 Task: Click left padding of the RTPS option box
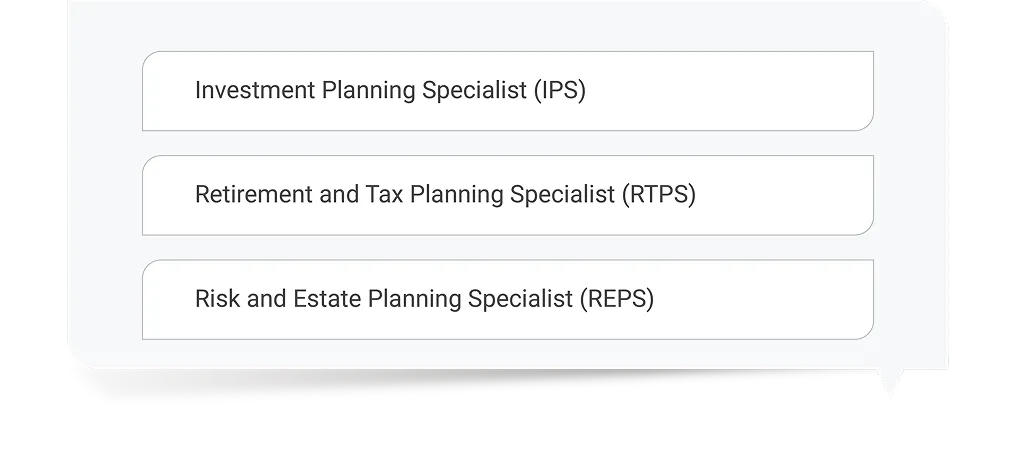pyautogui.click(x=167, y=195)
